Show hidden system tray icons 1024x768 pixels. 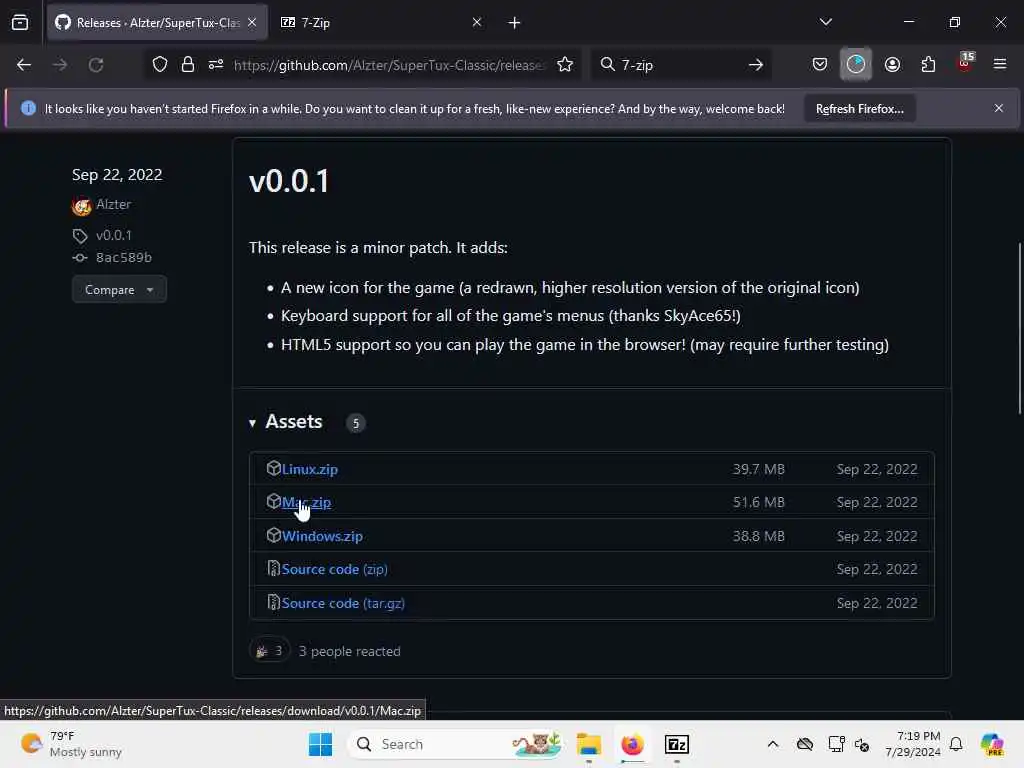click(x=773, y=744)
